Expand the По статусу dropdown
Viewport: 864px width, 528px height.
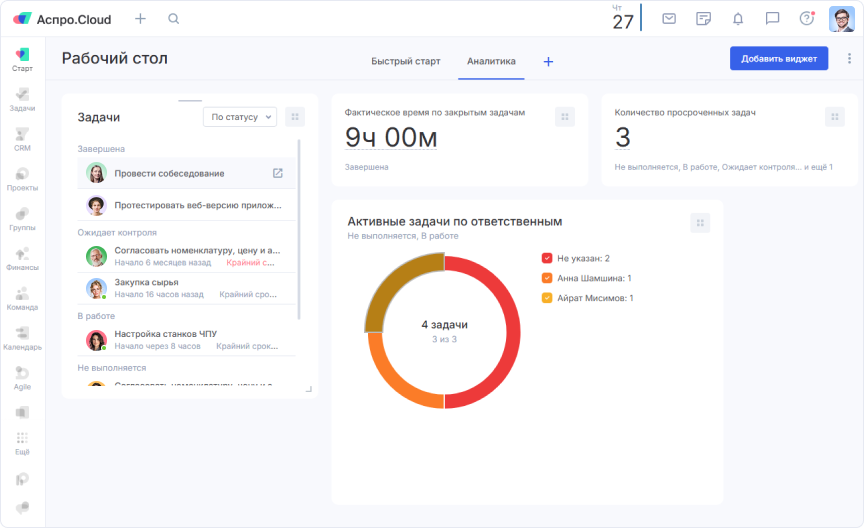pos(240,117)
